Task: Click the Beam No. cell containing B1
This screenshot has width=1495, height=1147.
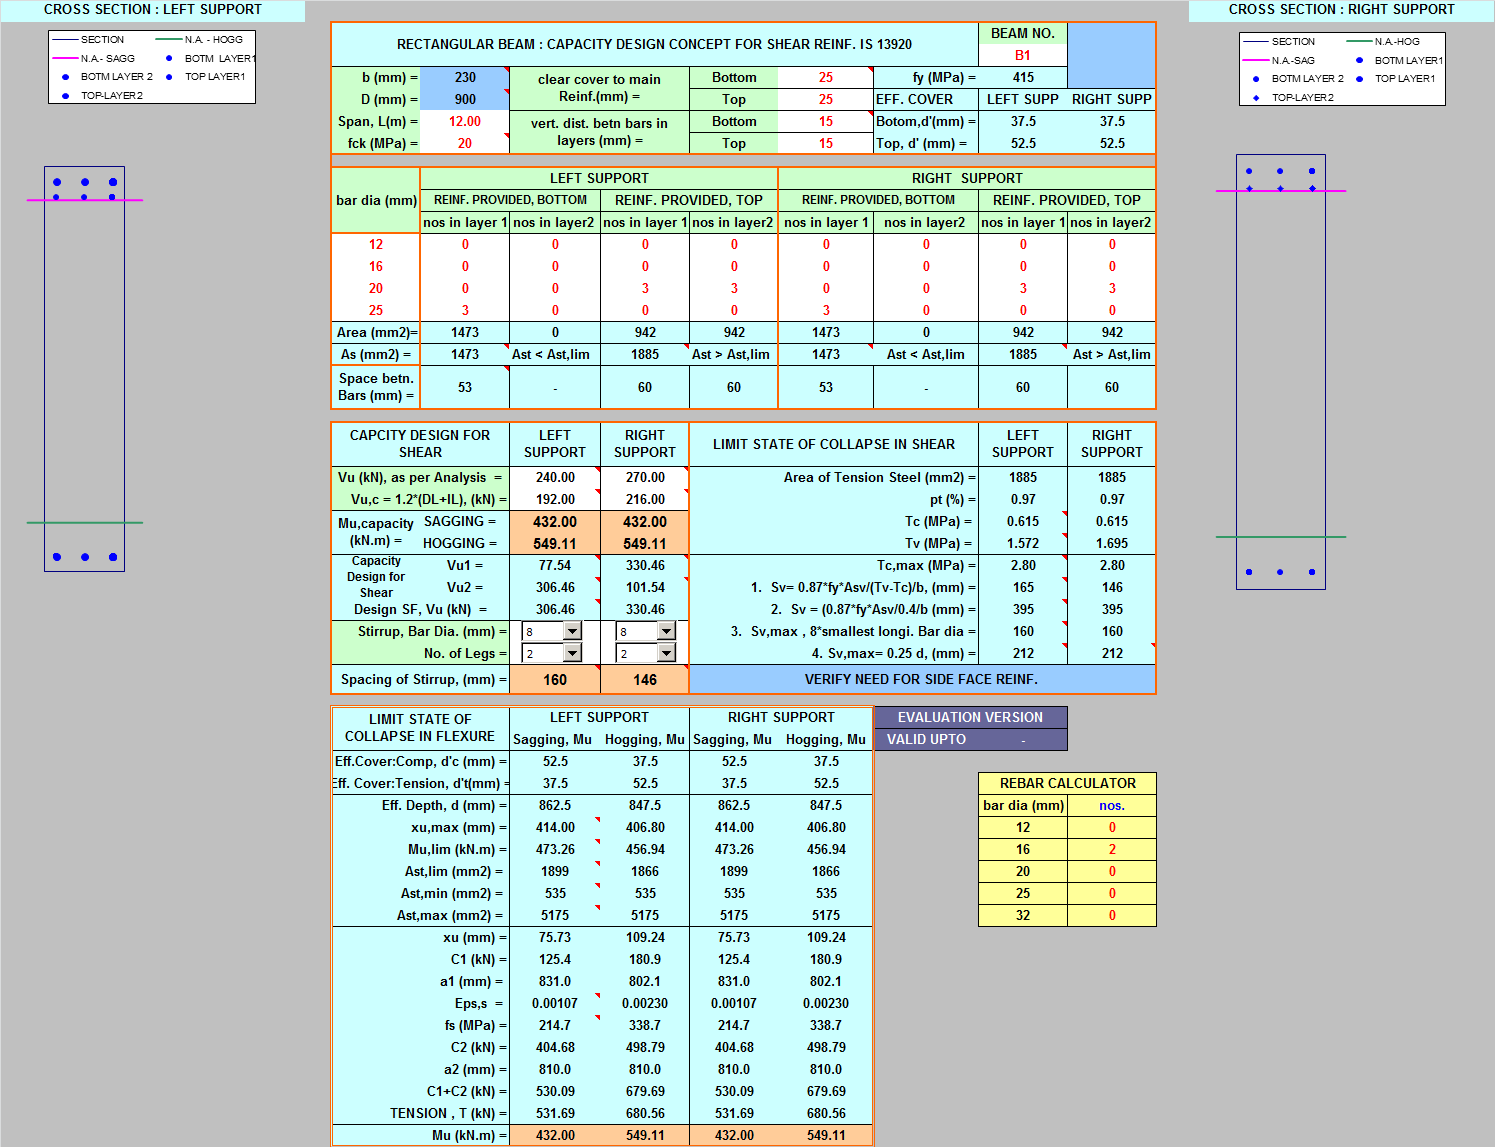Action: click(x=1022, y=55)
